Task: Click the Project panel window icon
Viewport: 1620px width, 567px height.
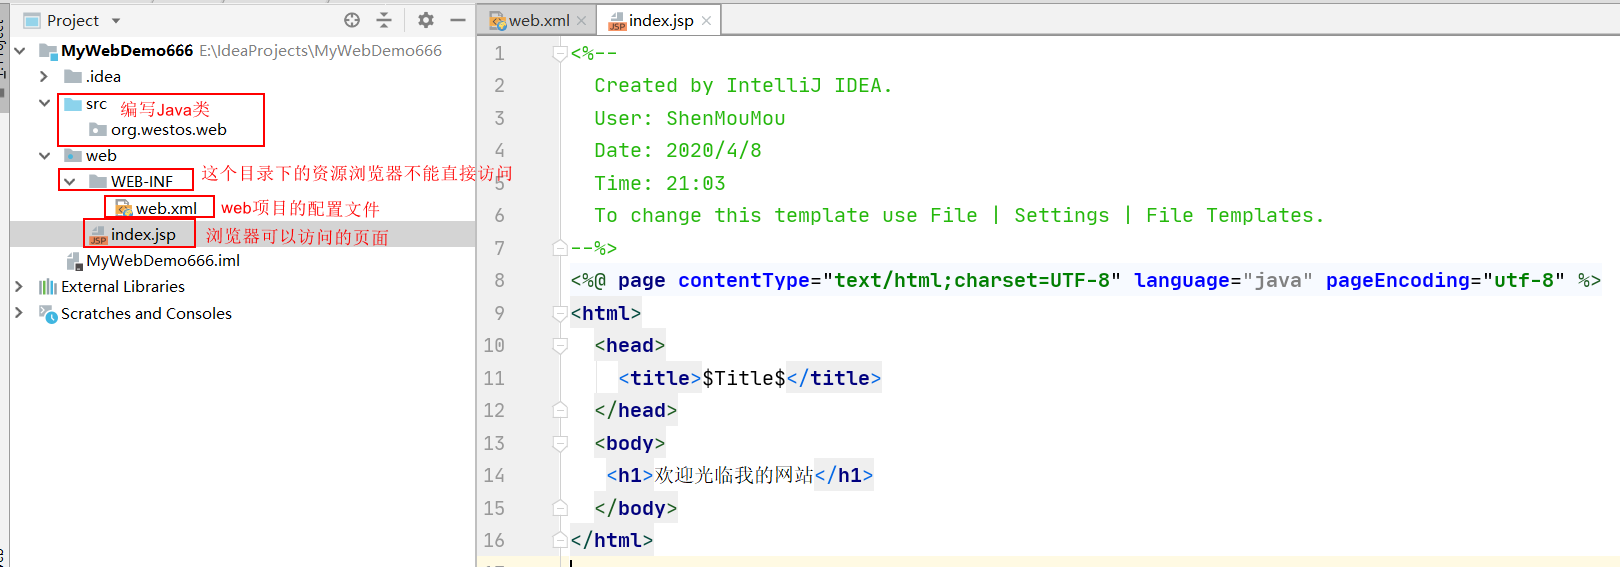Action: pos(32,20)
